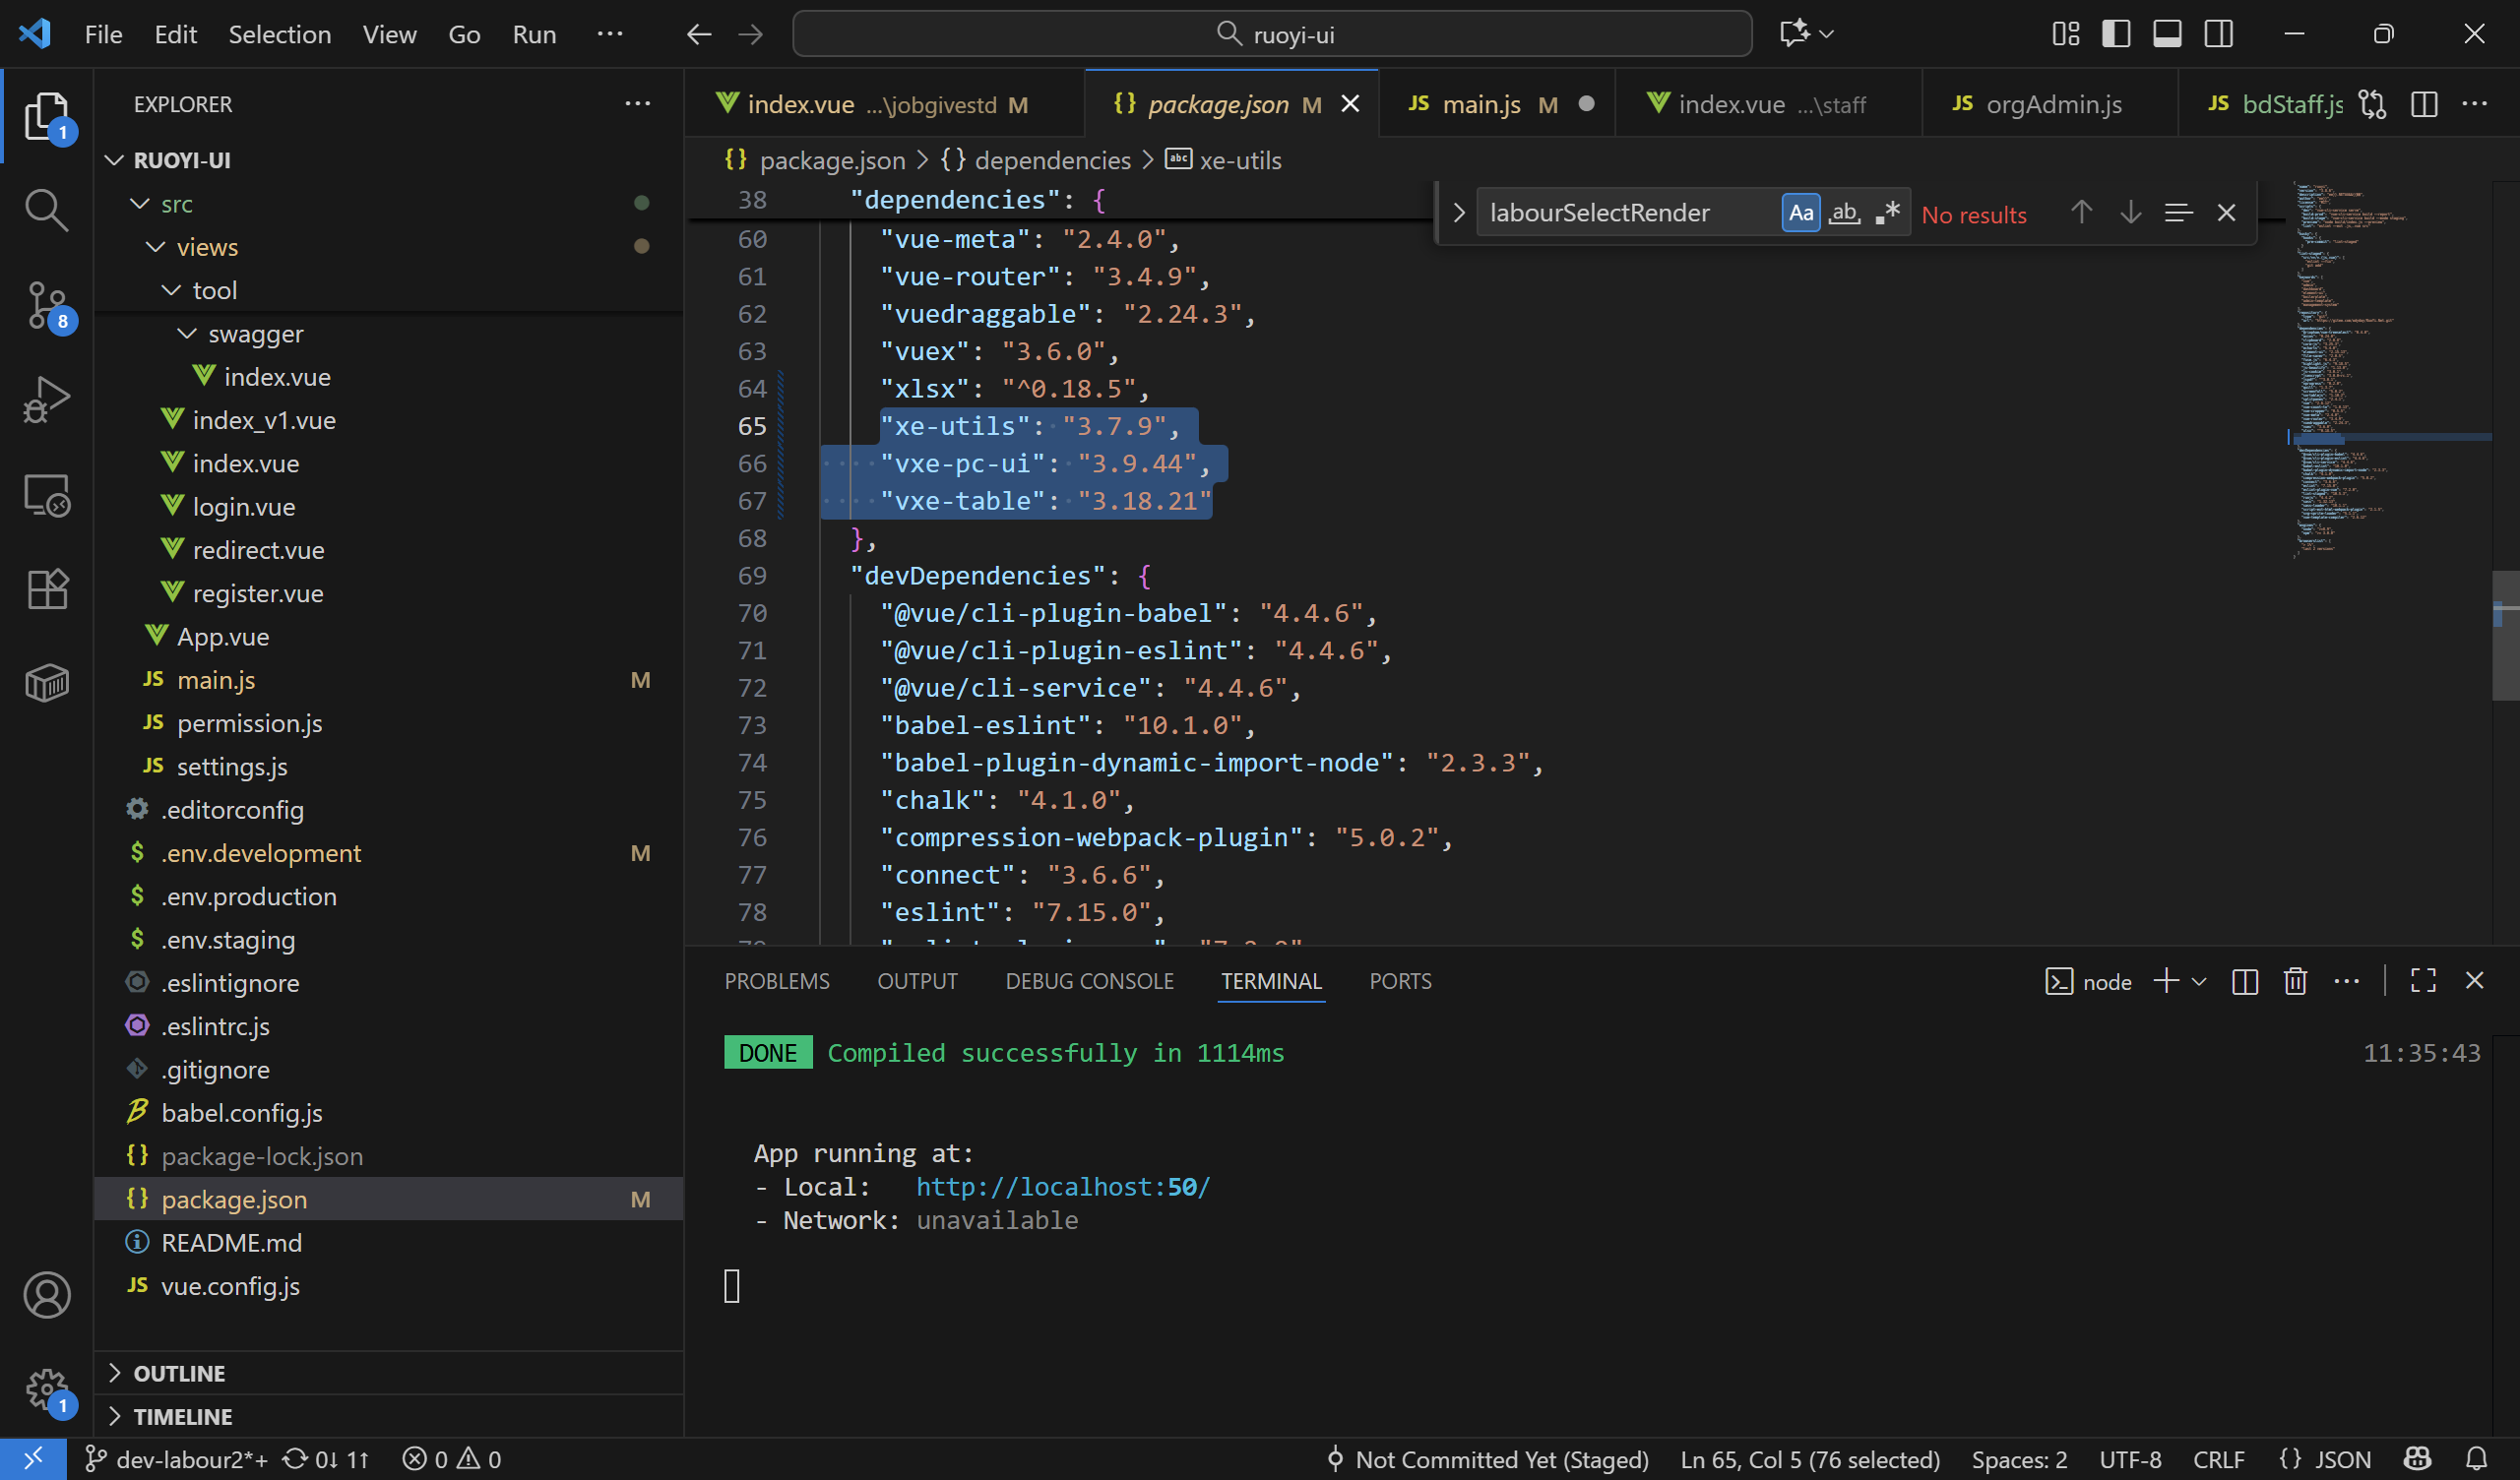Open the Extensions view
Viewport: 2520px width, 1480px height.
pos(46,589)
